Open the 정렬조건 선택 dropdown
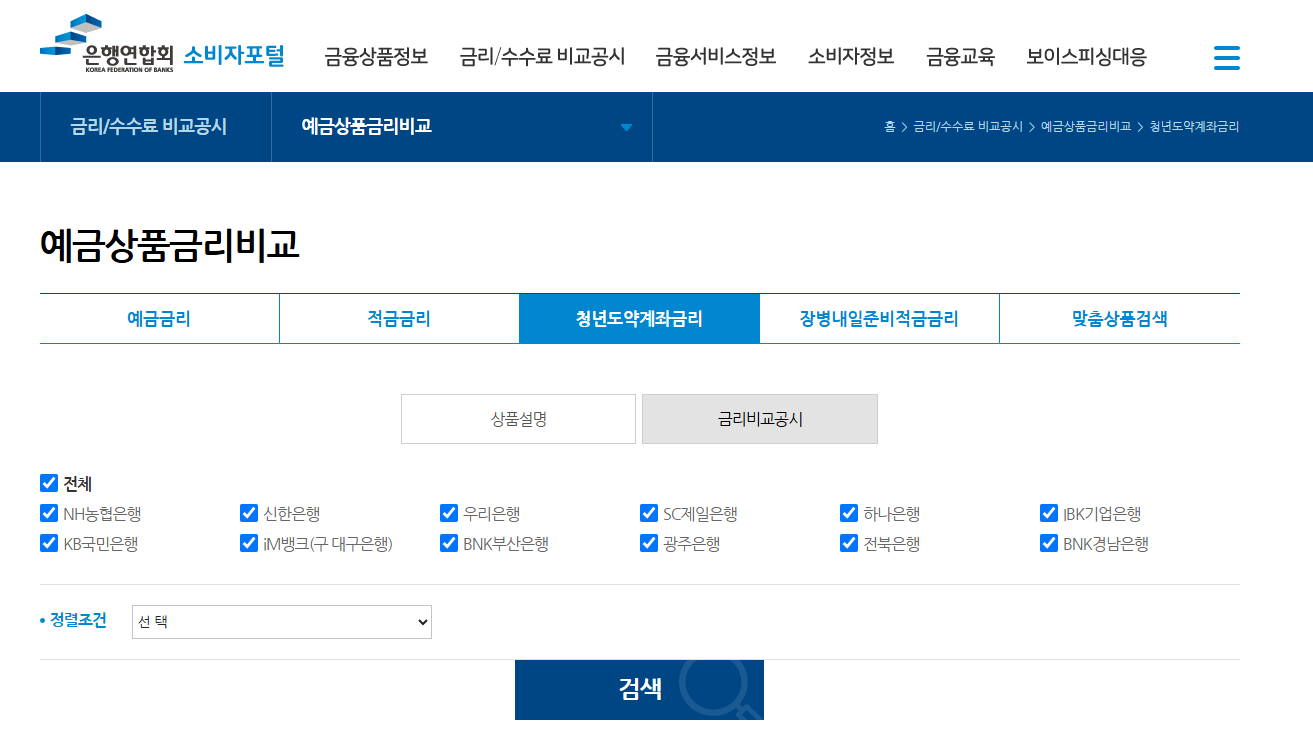 tap(282, 622)
